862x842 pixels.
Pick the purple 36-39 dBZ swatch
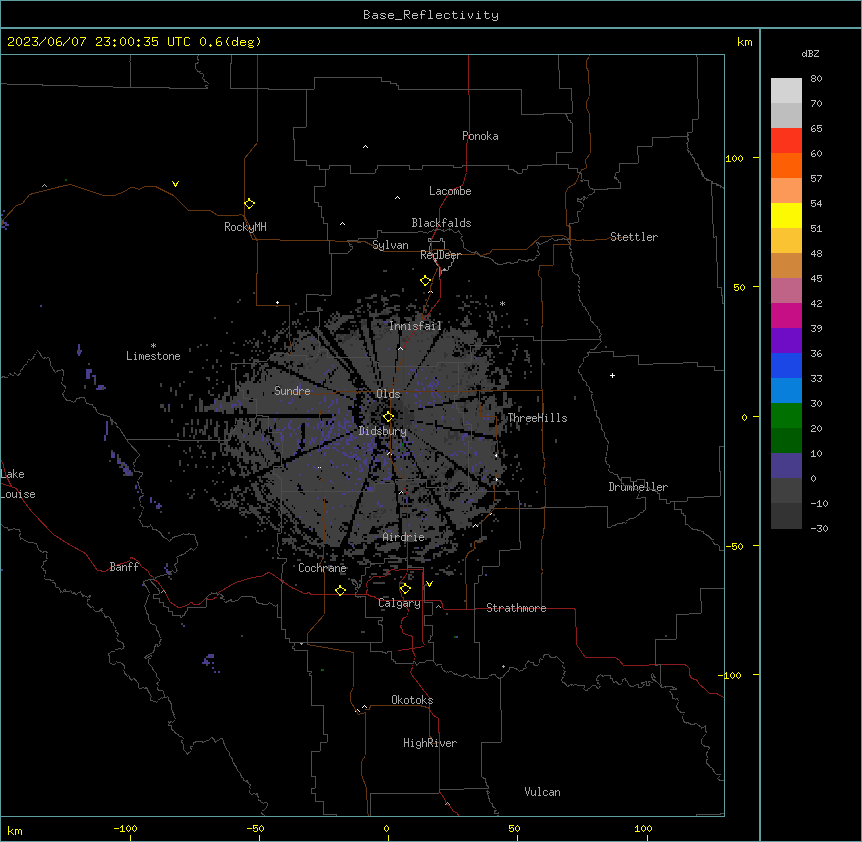[x=786, y=341]
